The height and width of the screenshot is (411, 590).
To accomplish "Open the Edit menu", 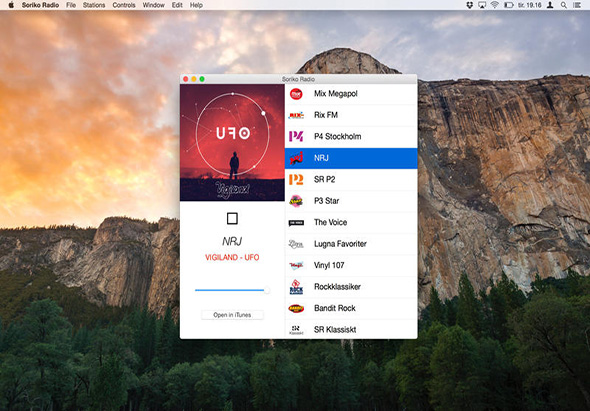I will [x=177, y=5].
